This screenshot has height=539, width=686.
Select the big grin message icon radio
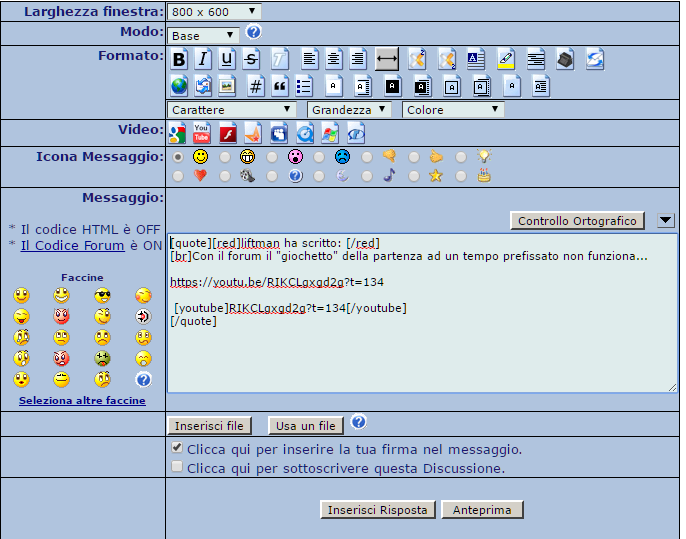click(x=225, y=157)
